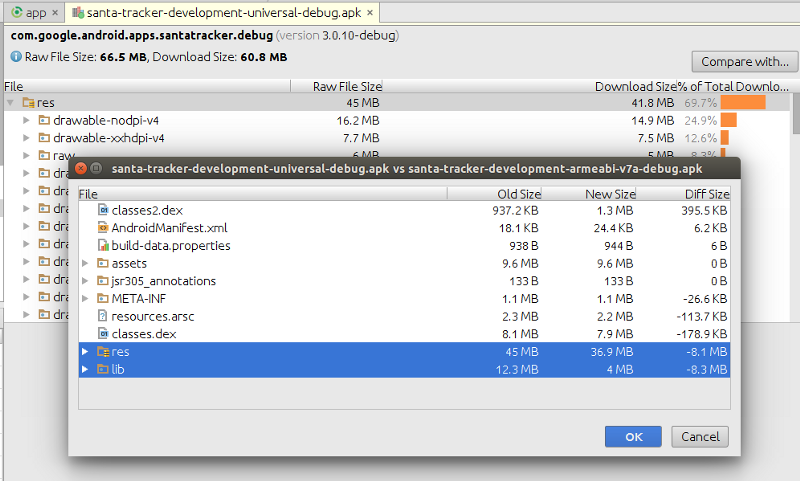Sort by New Size column
Viewport: 800px width, 481px height.
click(589, 194)
